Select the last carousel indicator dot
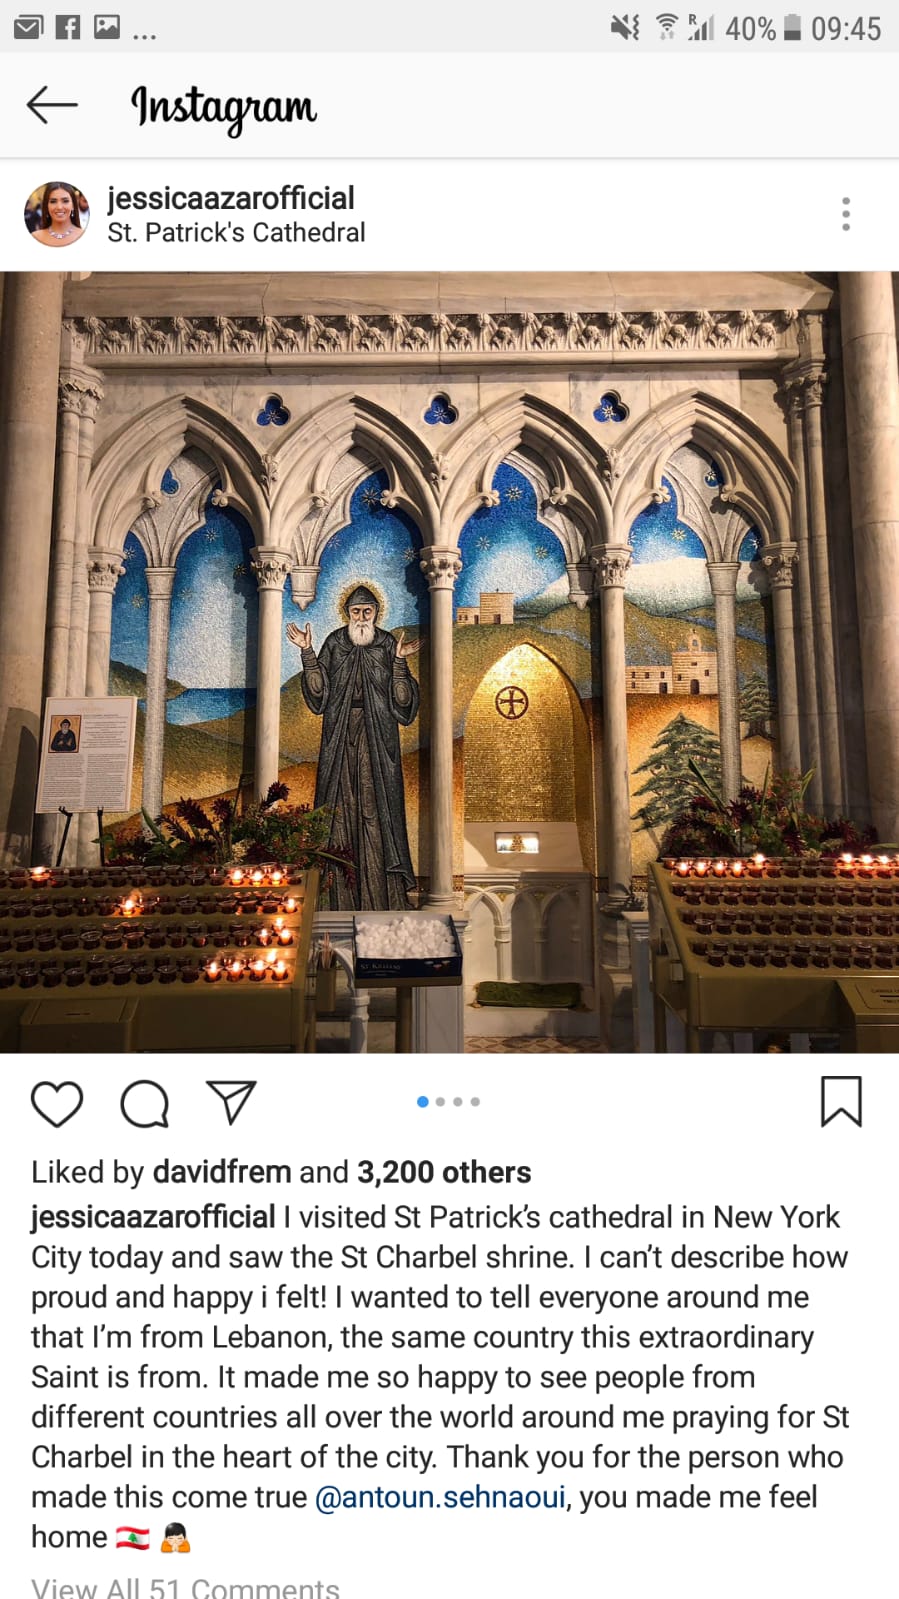This screenshot has height=1599, width=899. (475, 1102)
